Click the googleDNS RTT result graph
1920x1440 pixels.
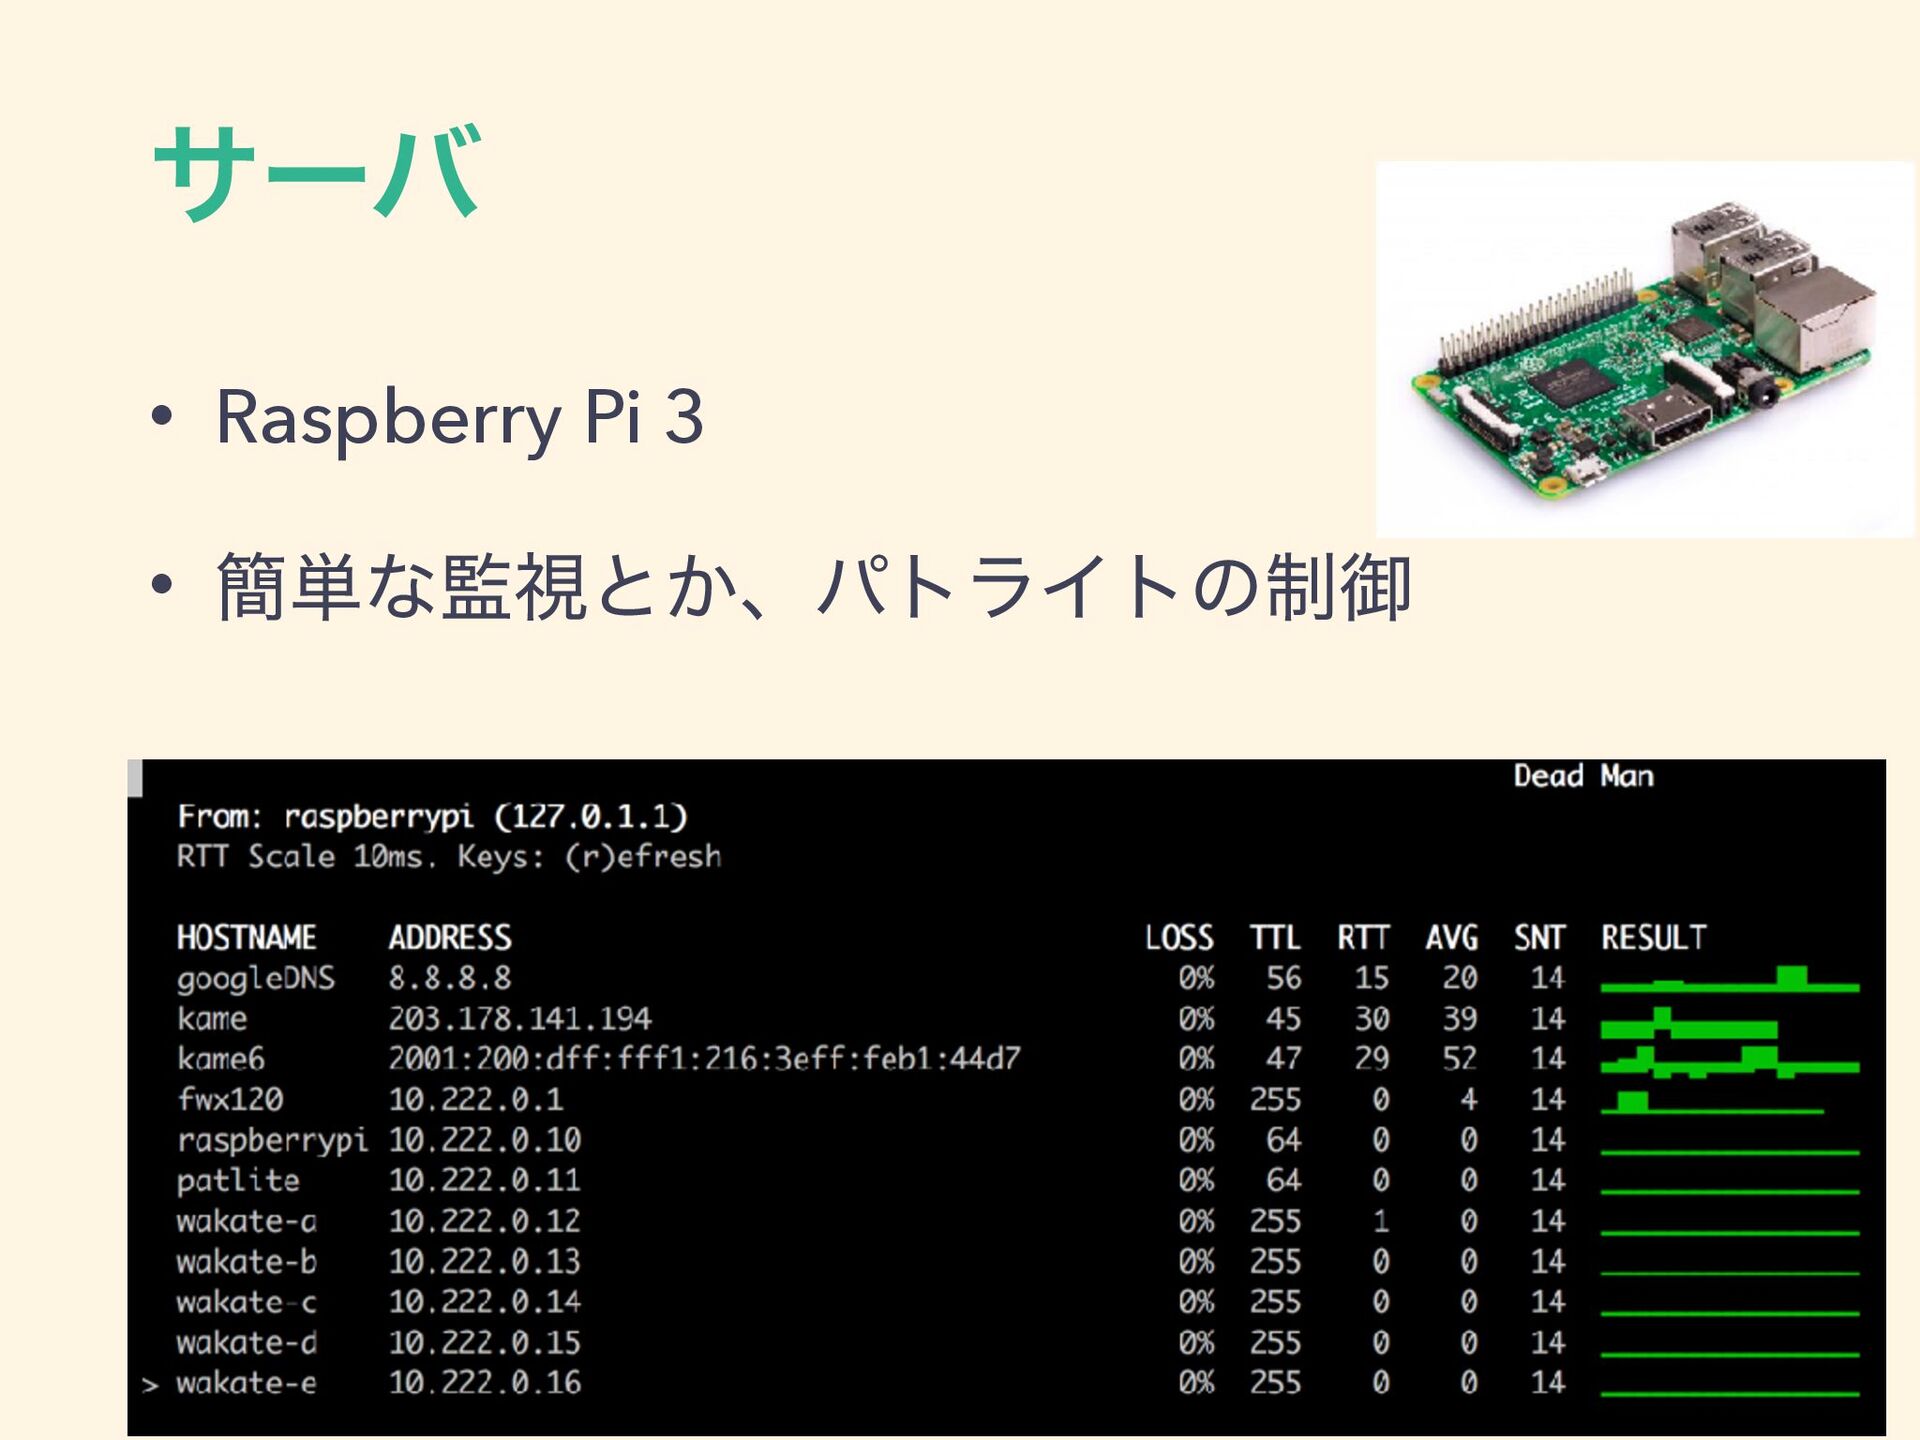(1730, 979)
